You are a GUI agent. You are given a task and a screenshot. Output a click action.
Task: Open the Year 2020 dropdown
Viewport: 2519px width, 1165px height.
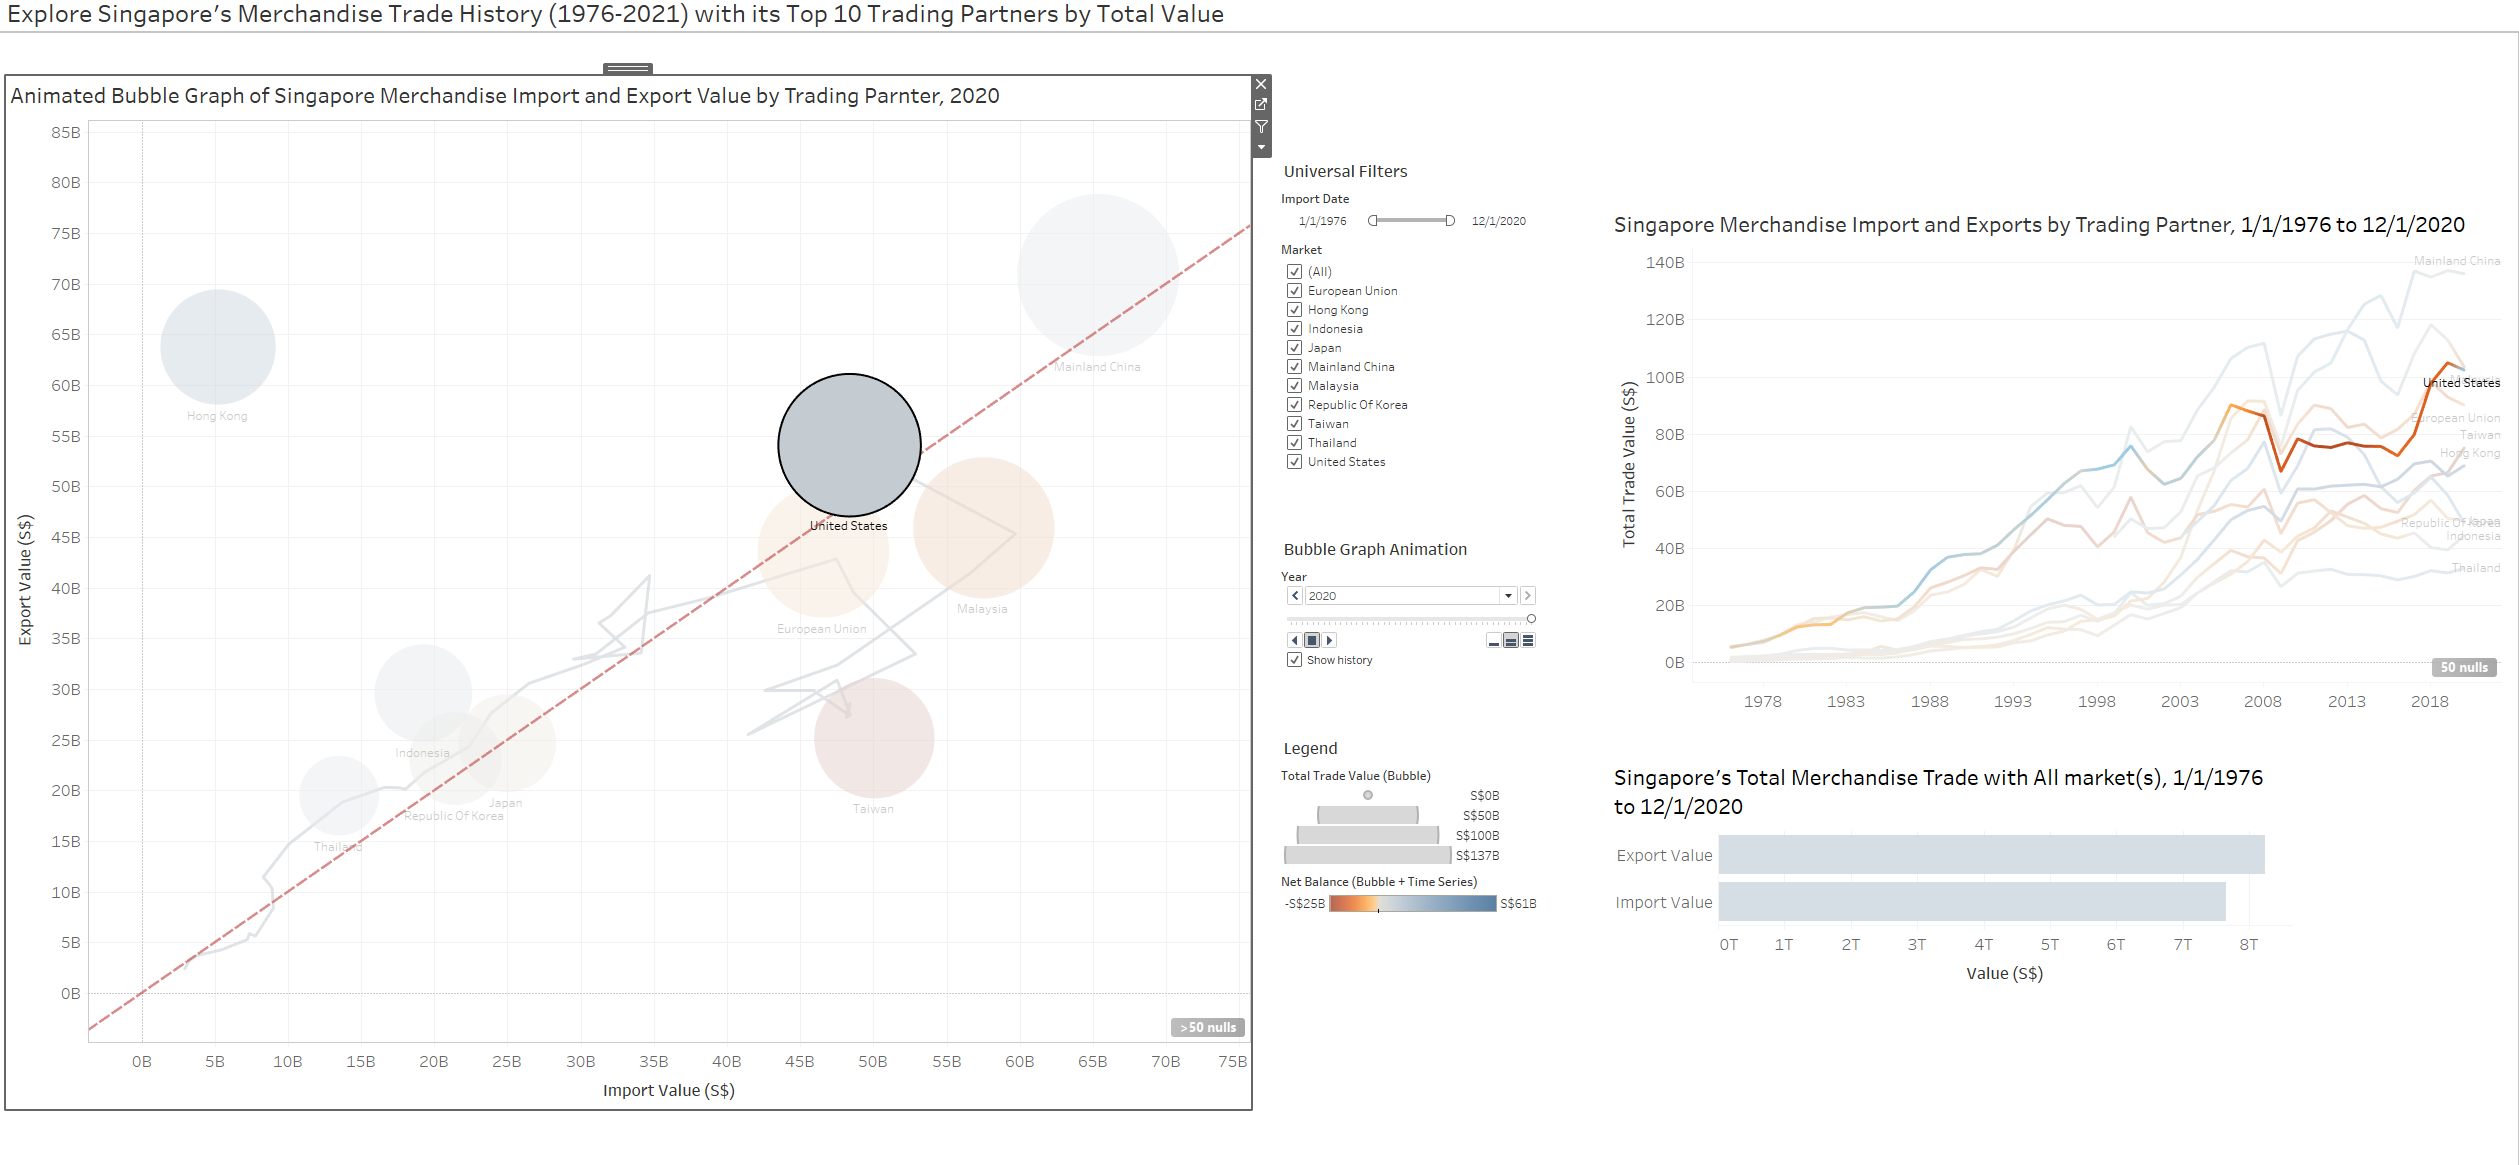[1508, 596]
